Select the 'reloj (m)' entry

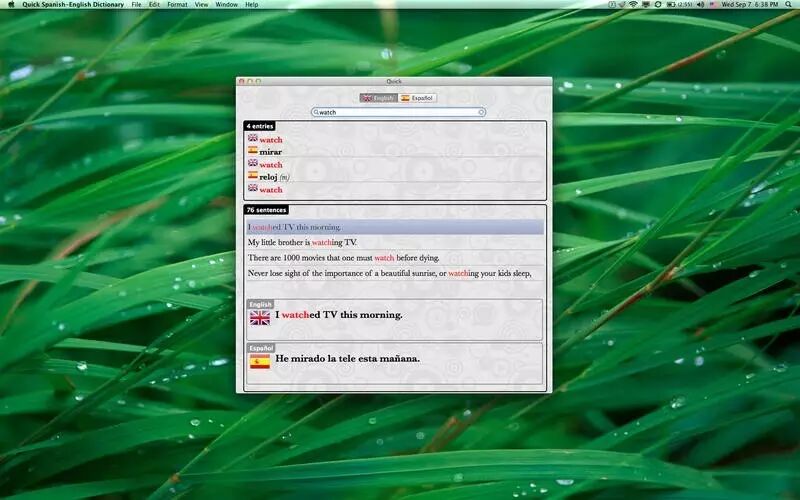(x=274, y=177)
